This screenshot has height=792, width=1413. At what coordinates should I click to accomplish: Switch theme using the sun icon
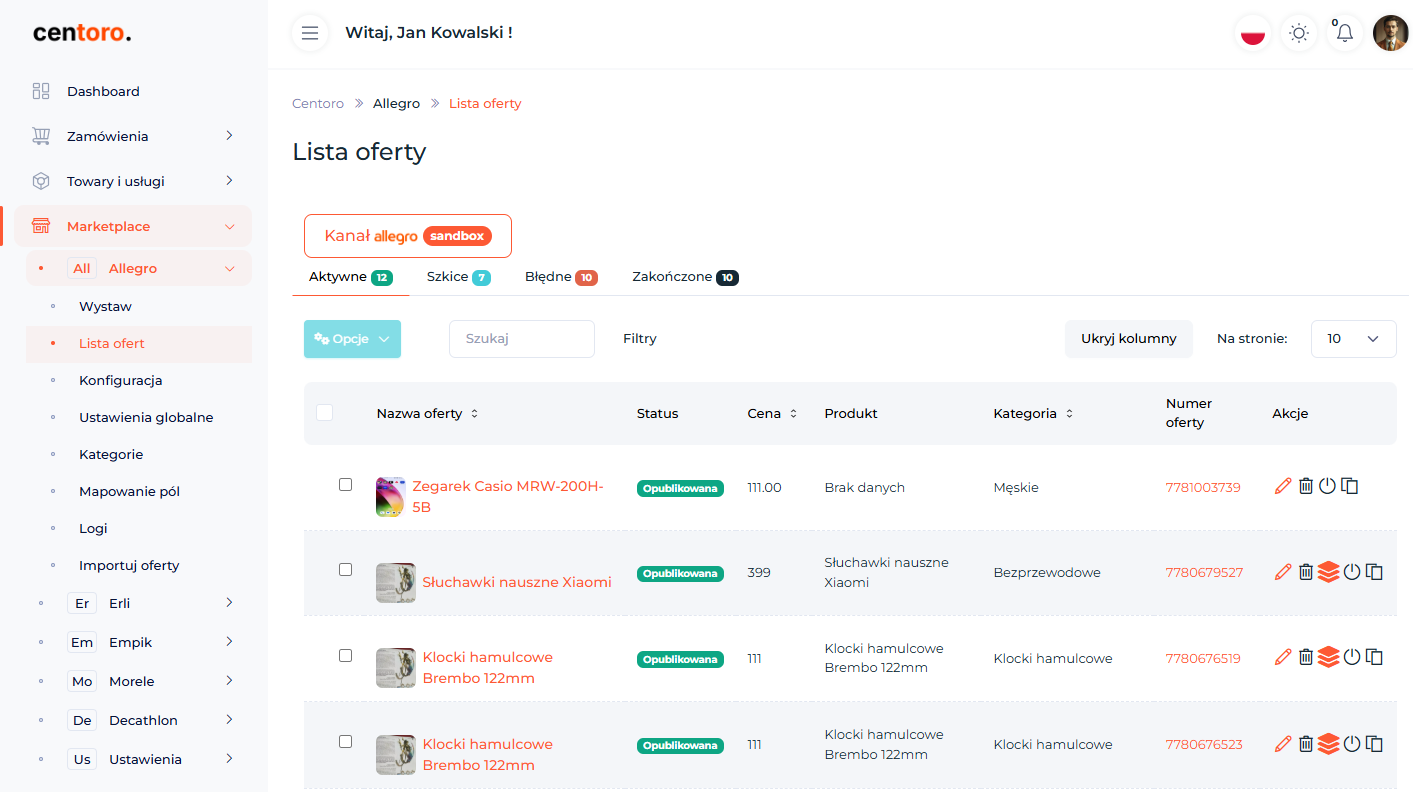pos(1298,33)
